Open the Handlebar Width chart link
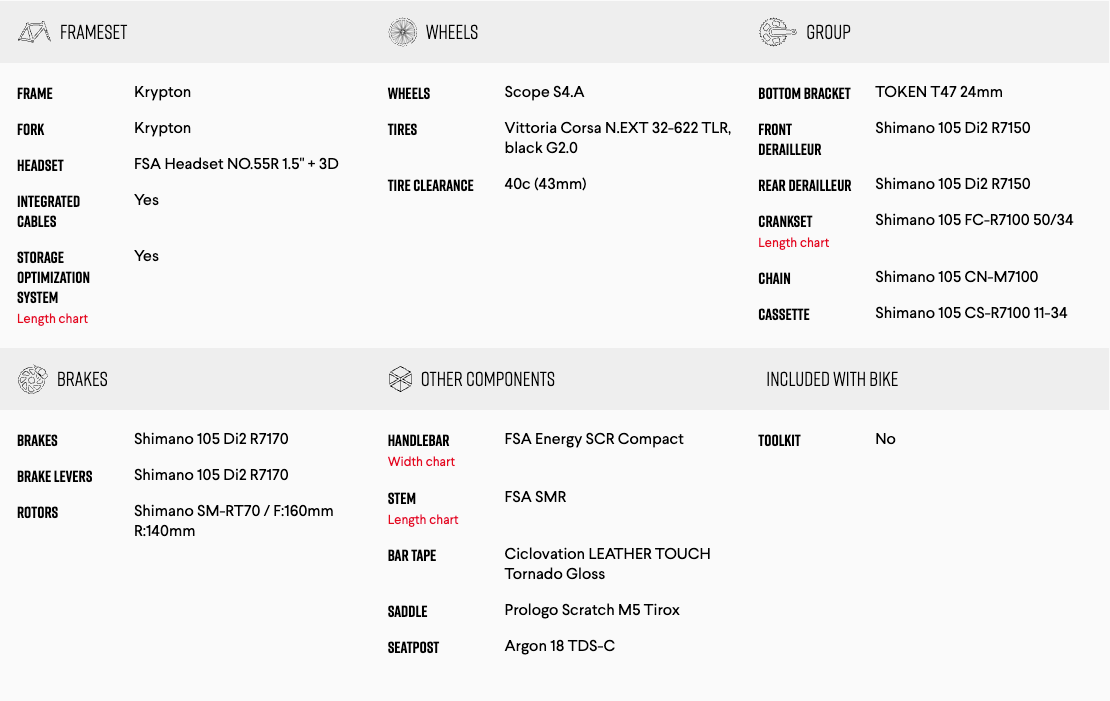The height and width of the screenshot is (701, 1110). click(421, 462)
